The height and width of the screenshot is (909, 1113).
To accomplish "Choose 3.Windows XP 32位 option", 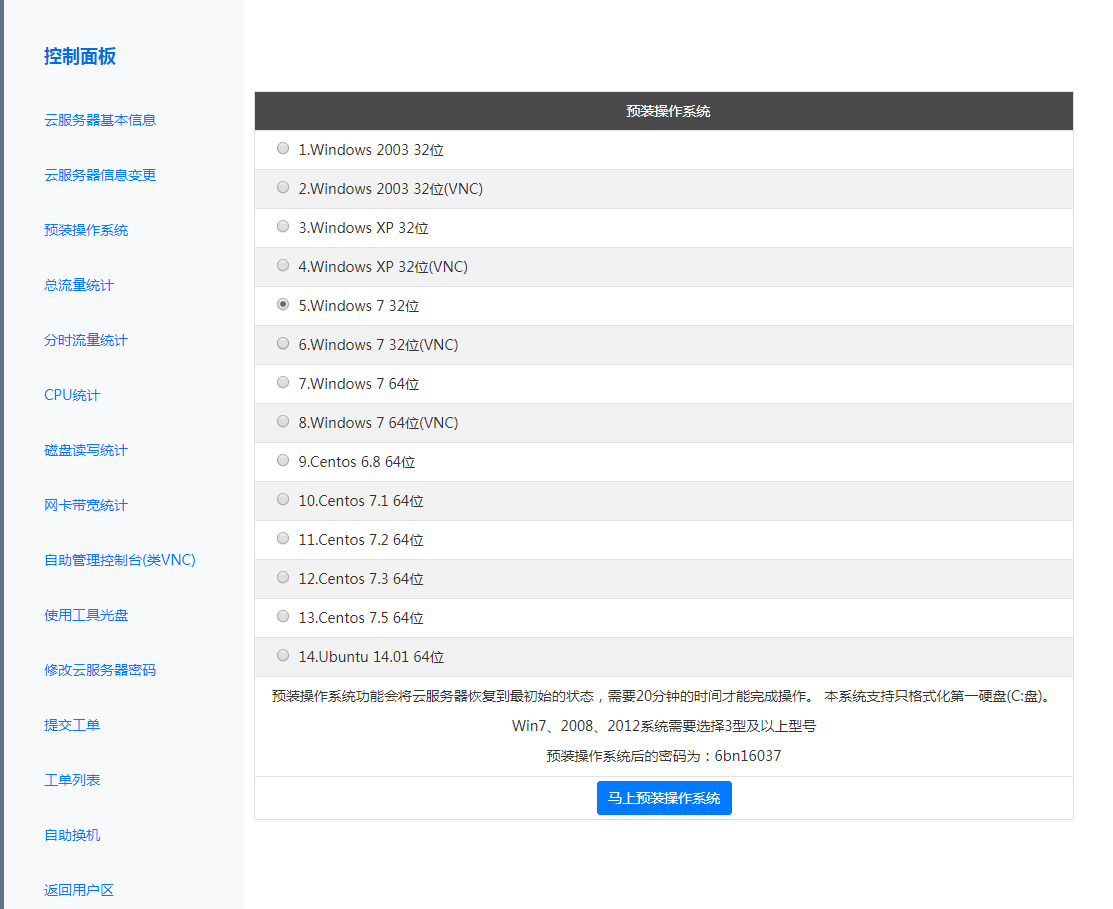I will pos(283,227).
